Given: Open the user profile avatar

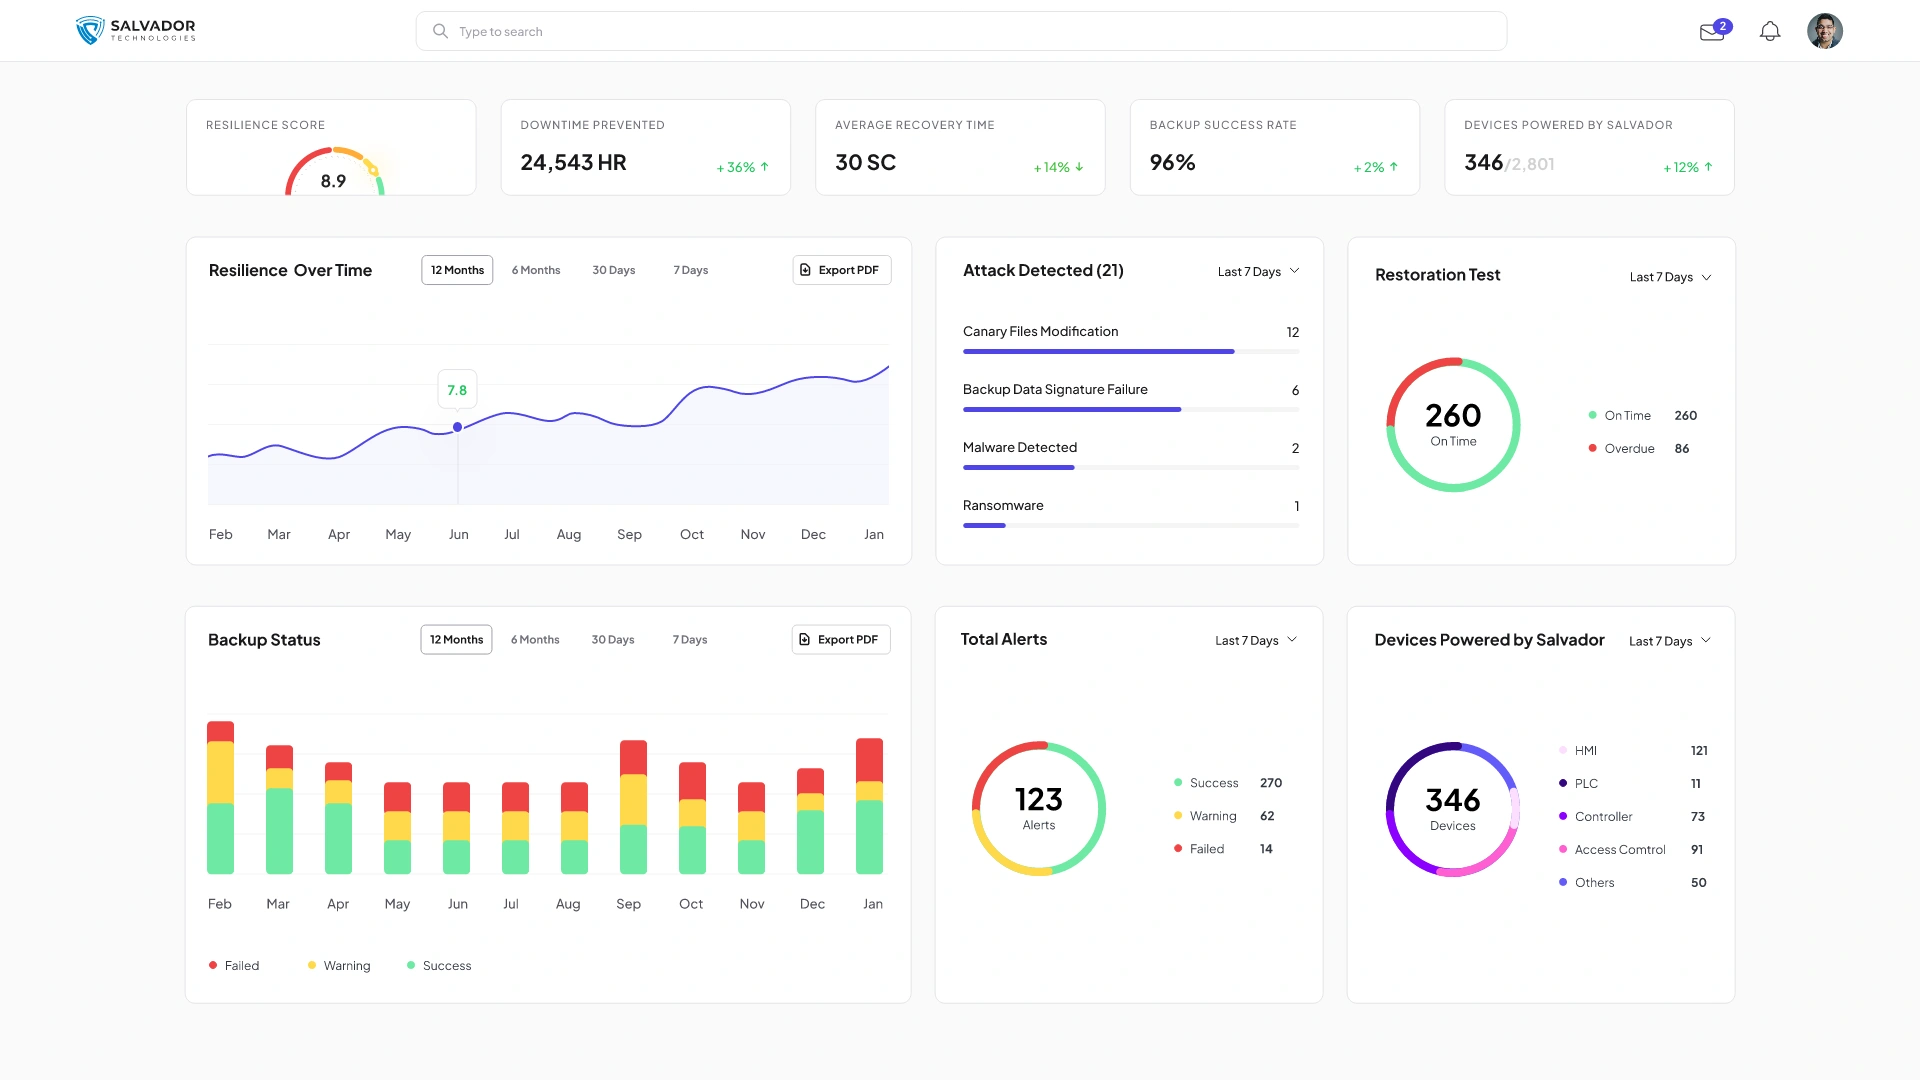Looking at the screenshot, I should pyautogui.click(x=1825, y=31).
